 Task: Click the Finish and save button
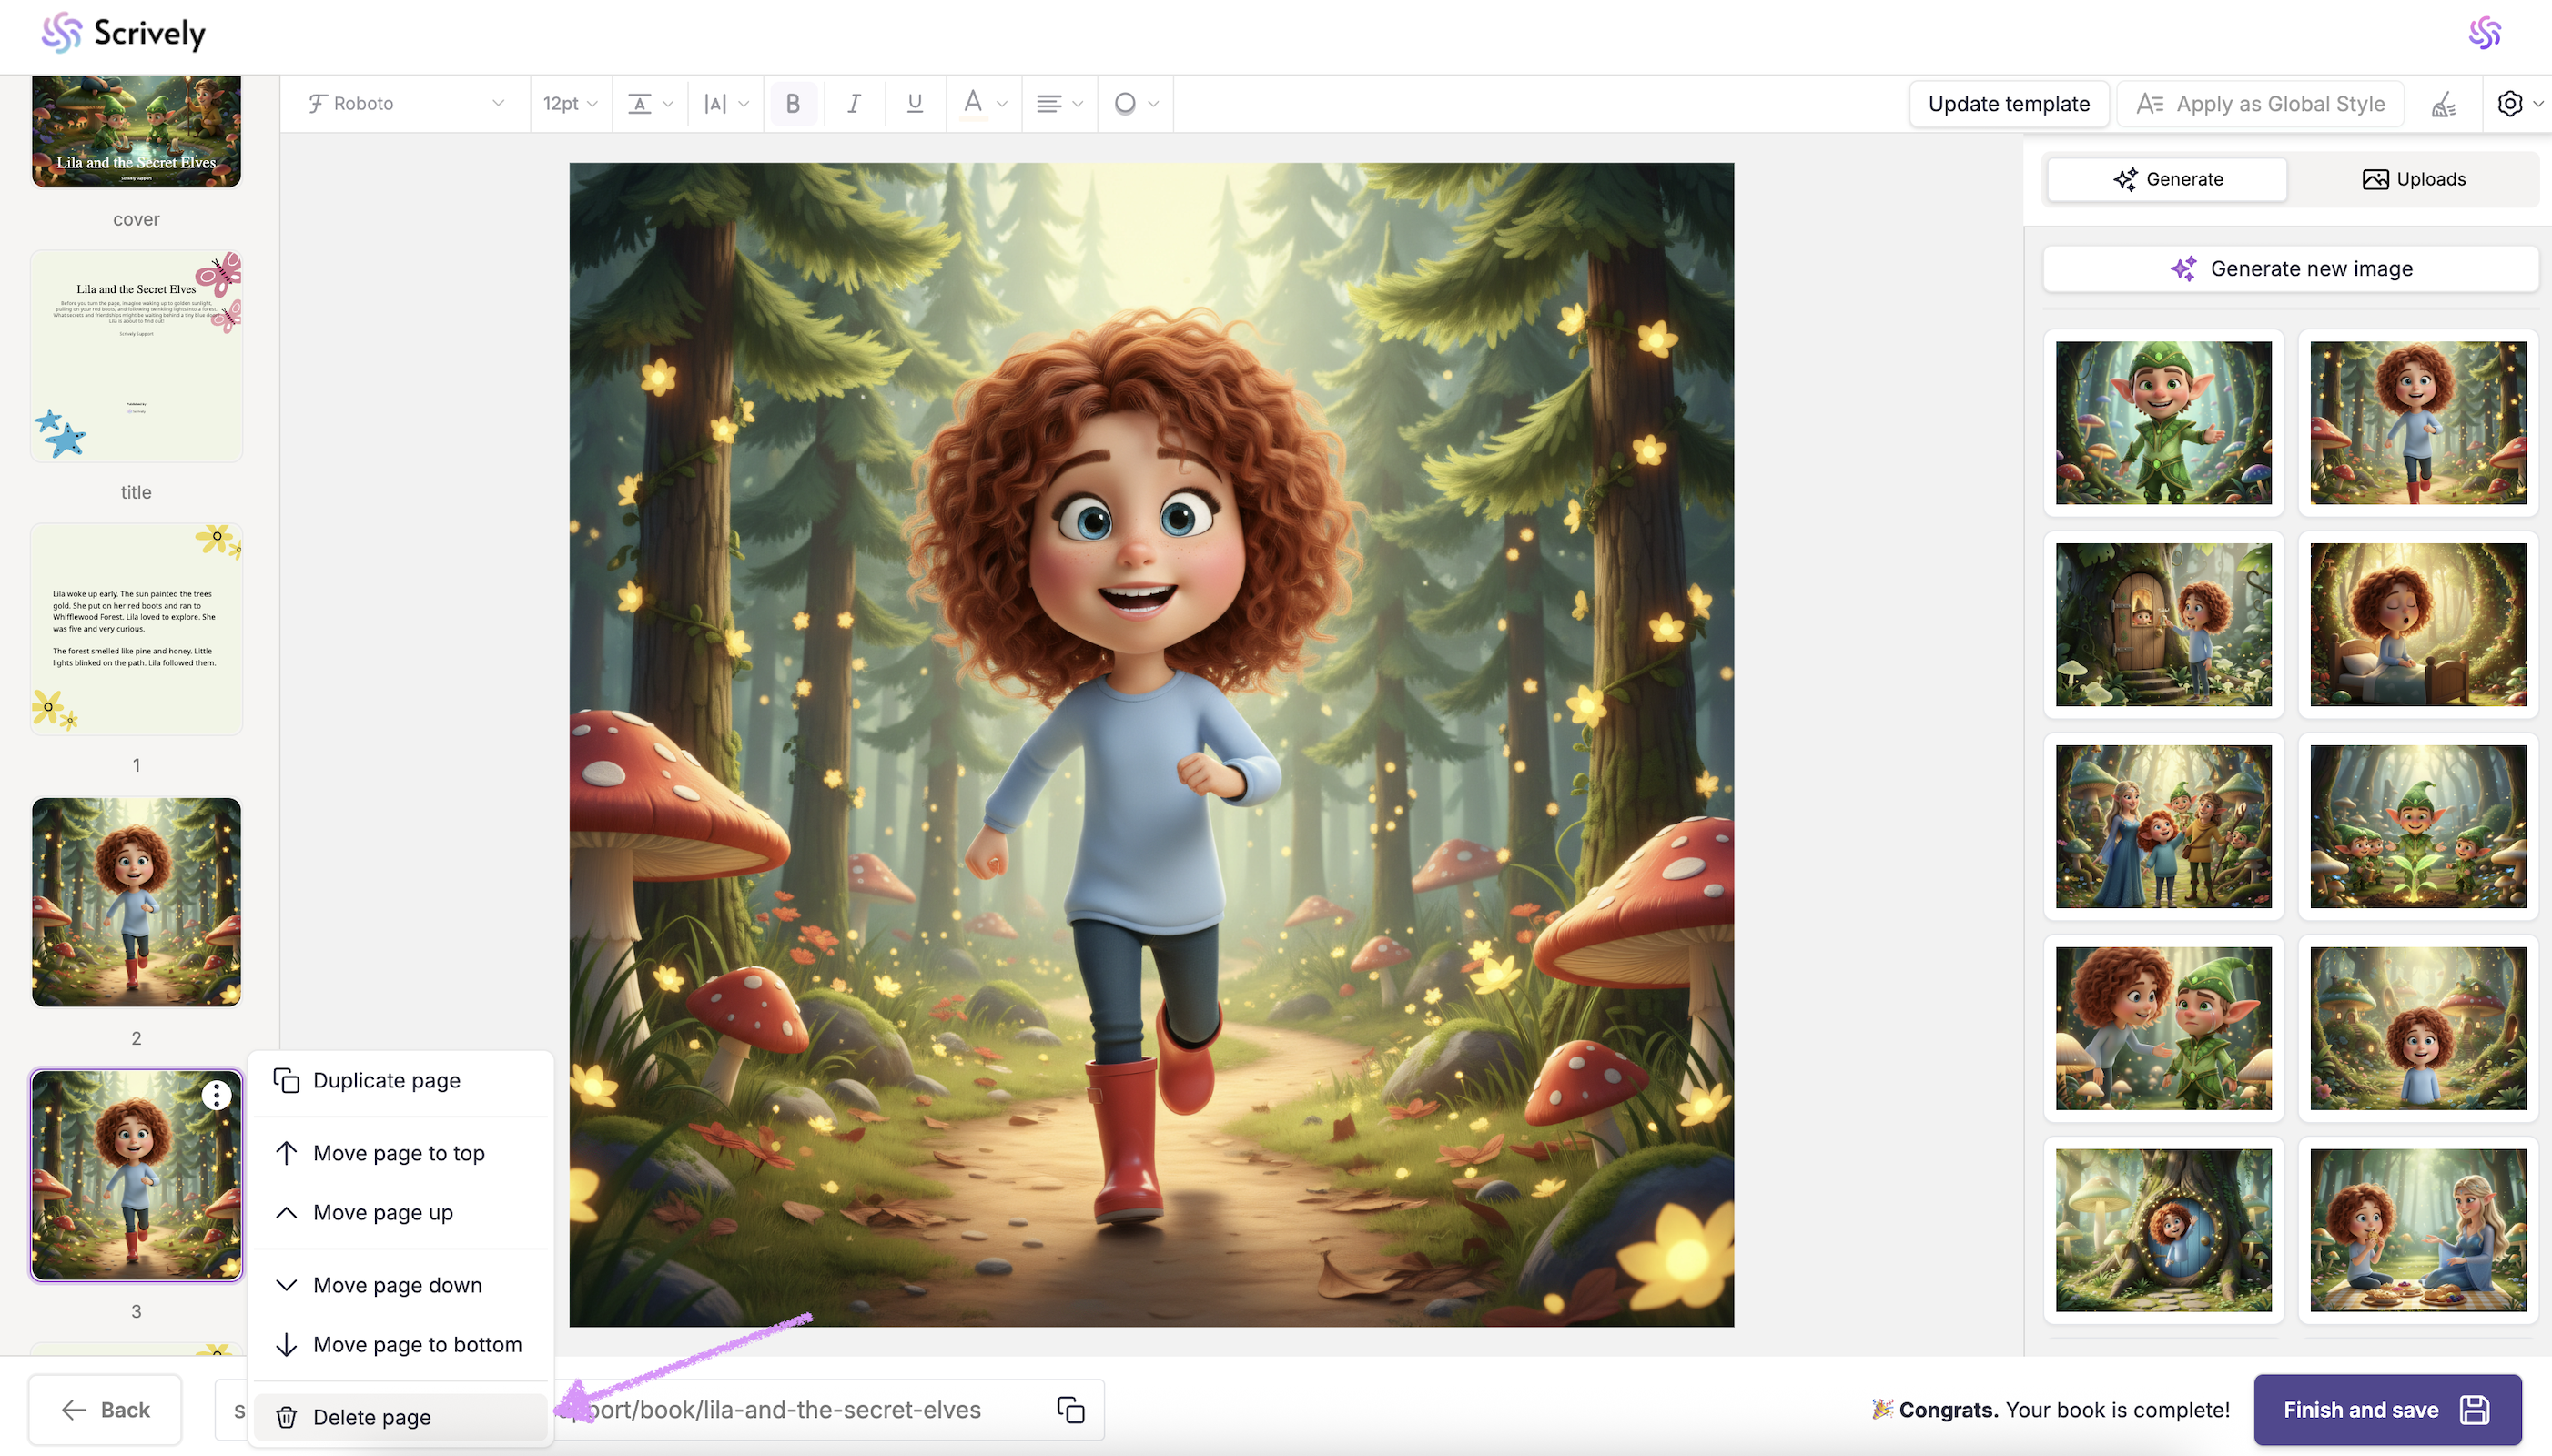click(x=2386, y=1409)
